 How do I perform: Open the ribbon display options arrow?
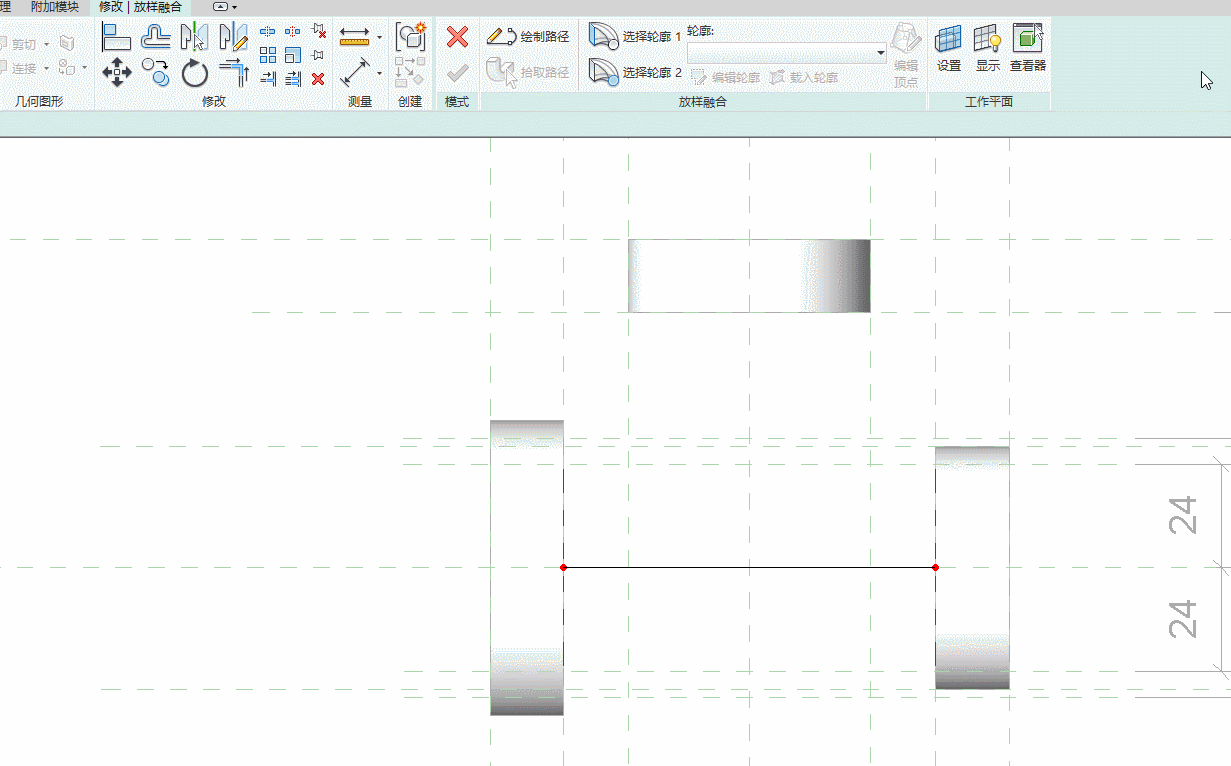[234, 7]
